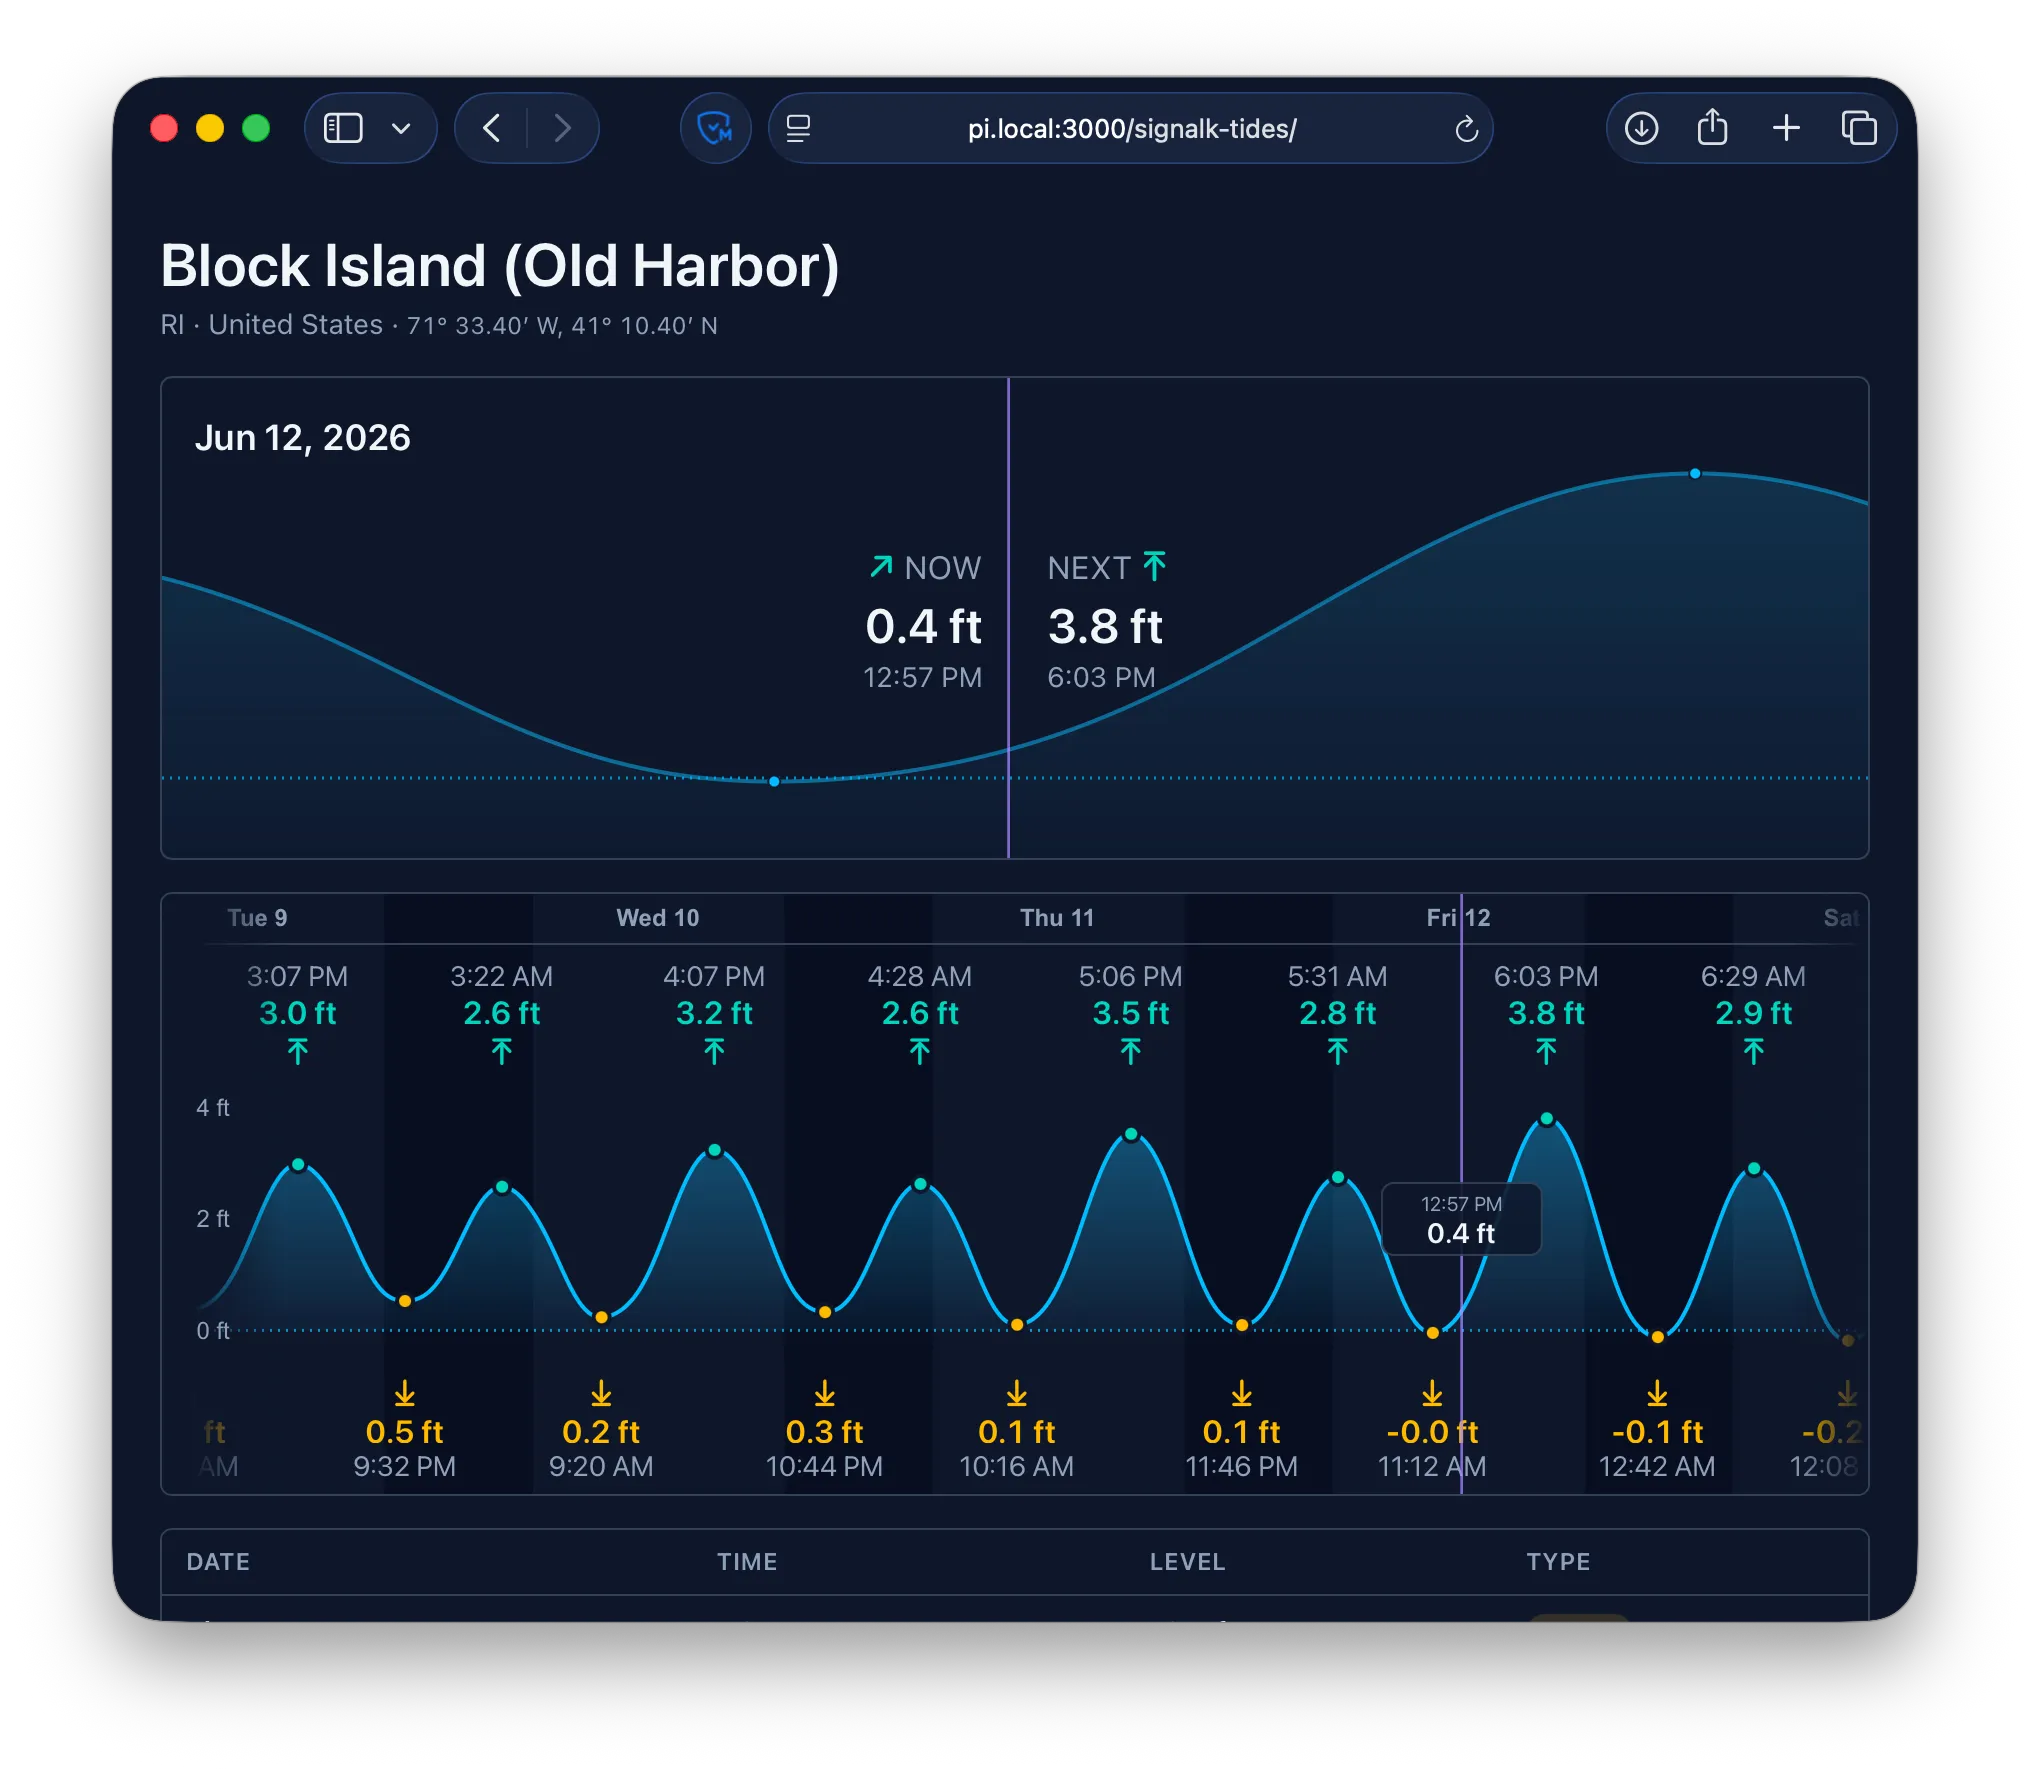Image resolution: width=2030 pixels, height=1770 pixels.
Task: Click the LEVEL column header
Action: coord(1187,1562)
